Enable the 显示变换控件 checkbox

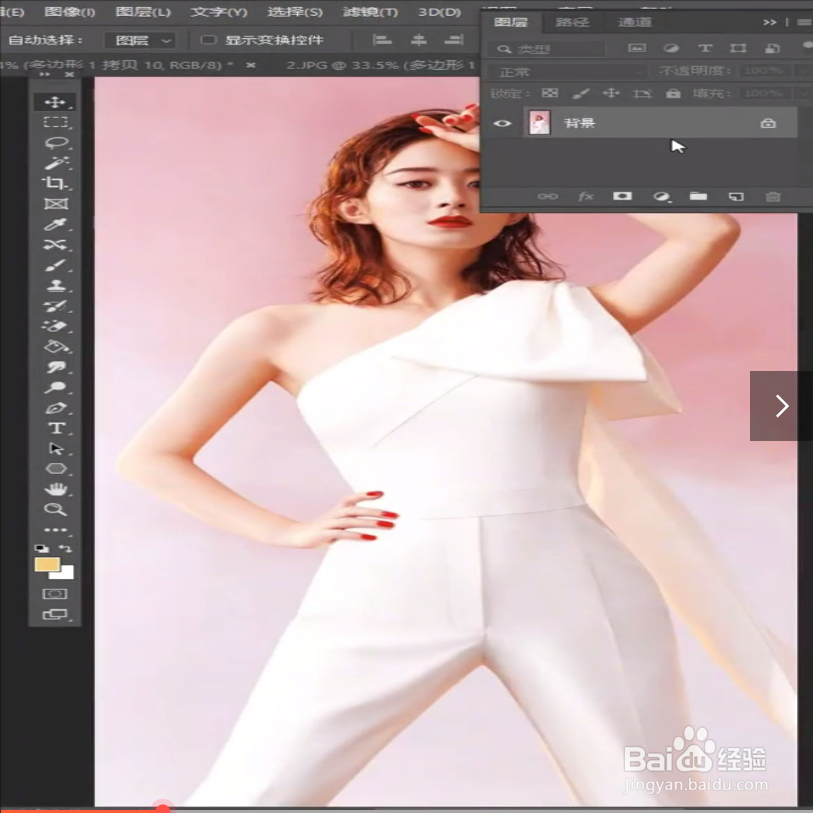click(208, 39)
